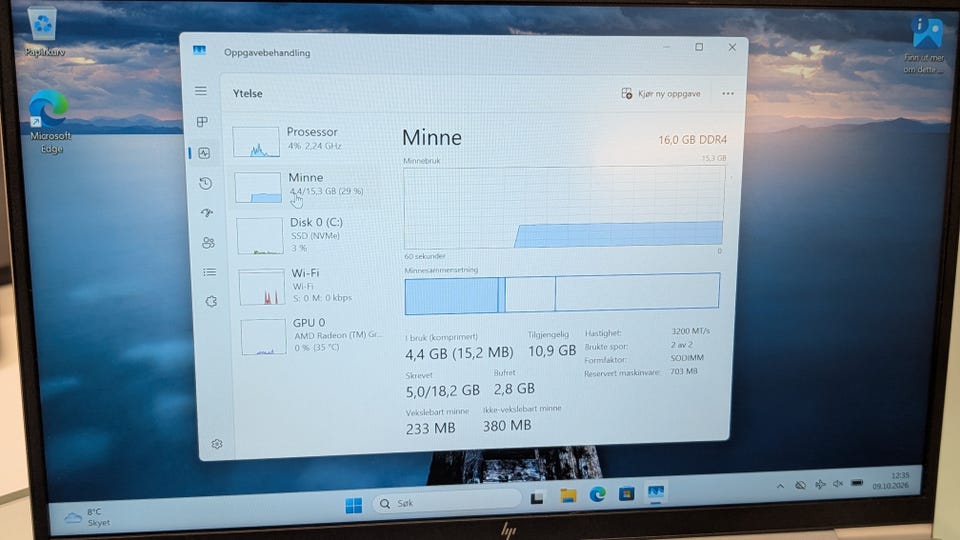Click the memory composition bar
Screen dimensions: 960x540
pos(562,293)
